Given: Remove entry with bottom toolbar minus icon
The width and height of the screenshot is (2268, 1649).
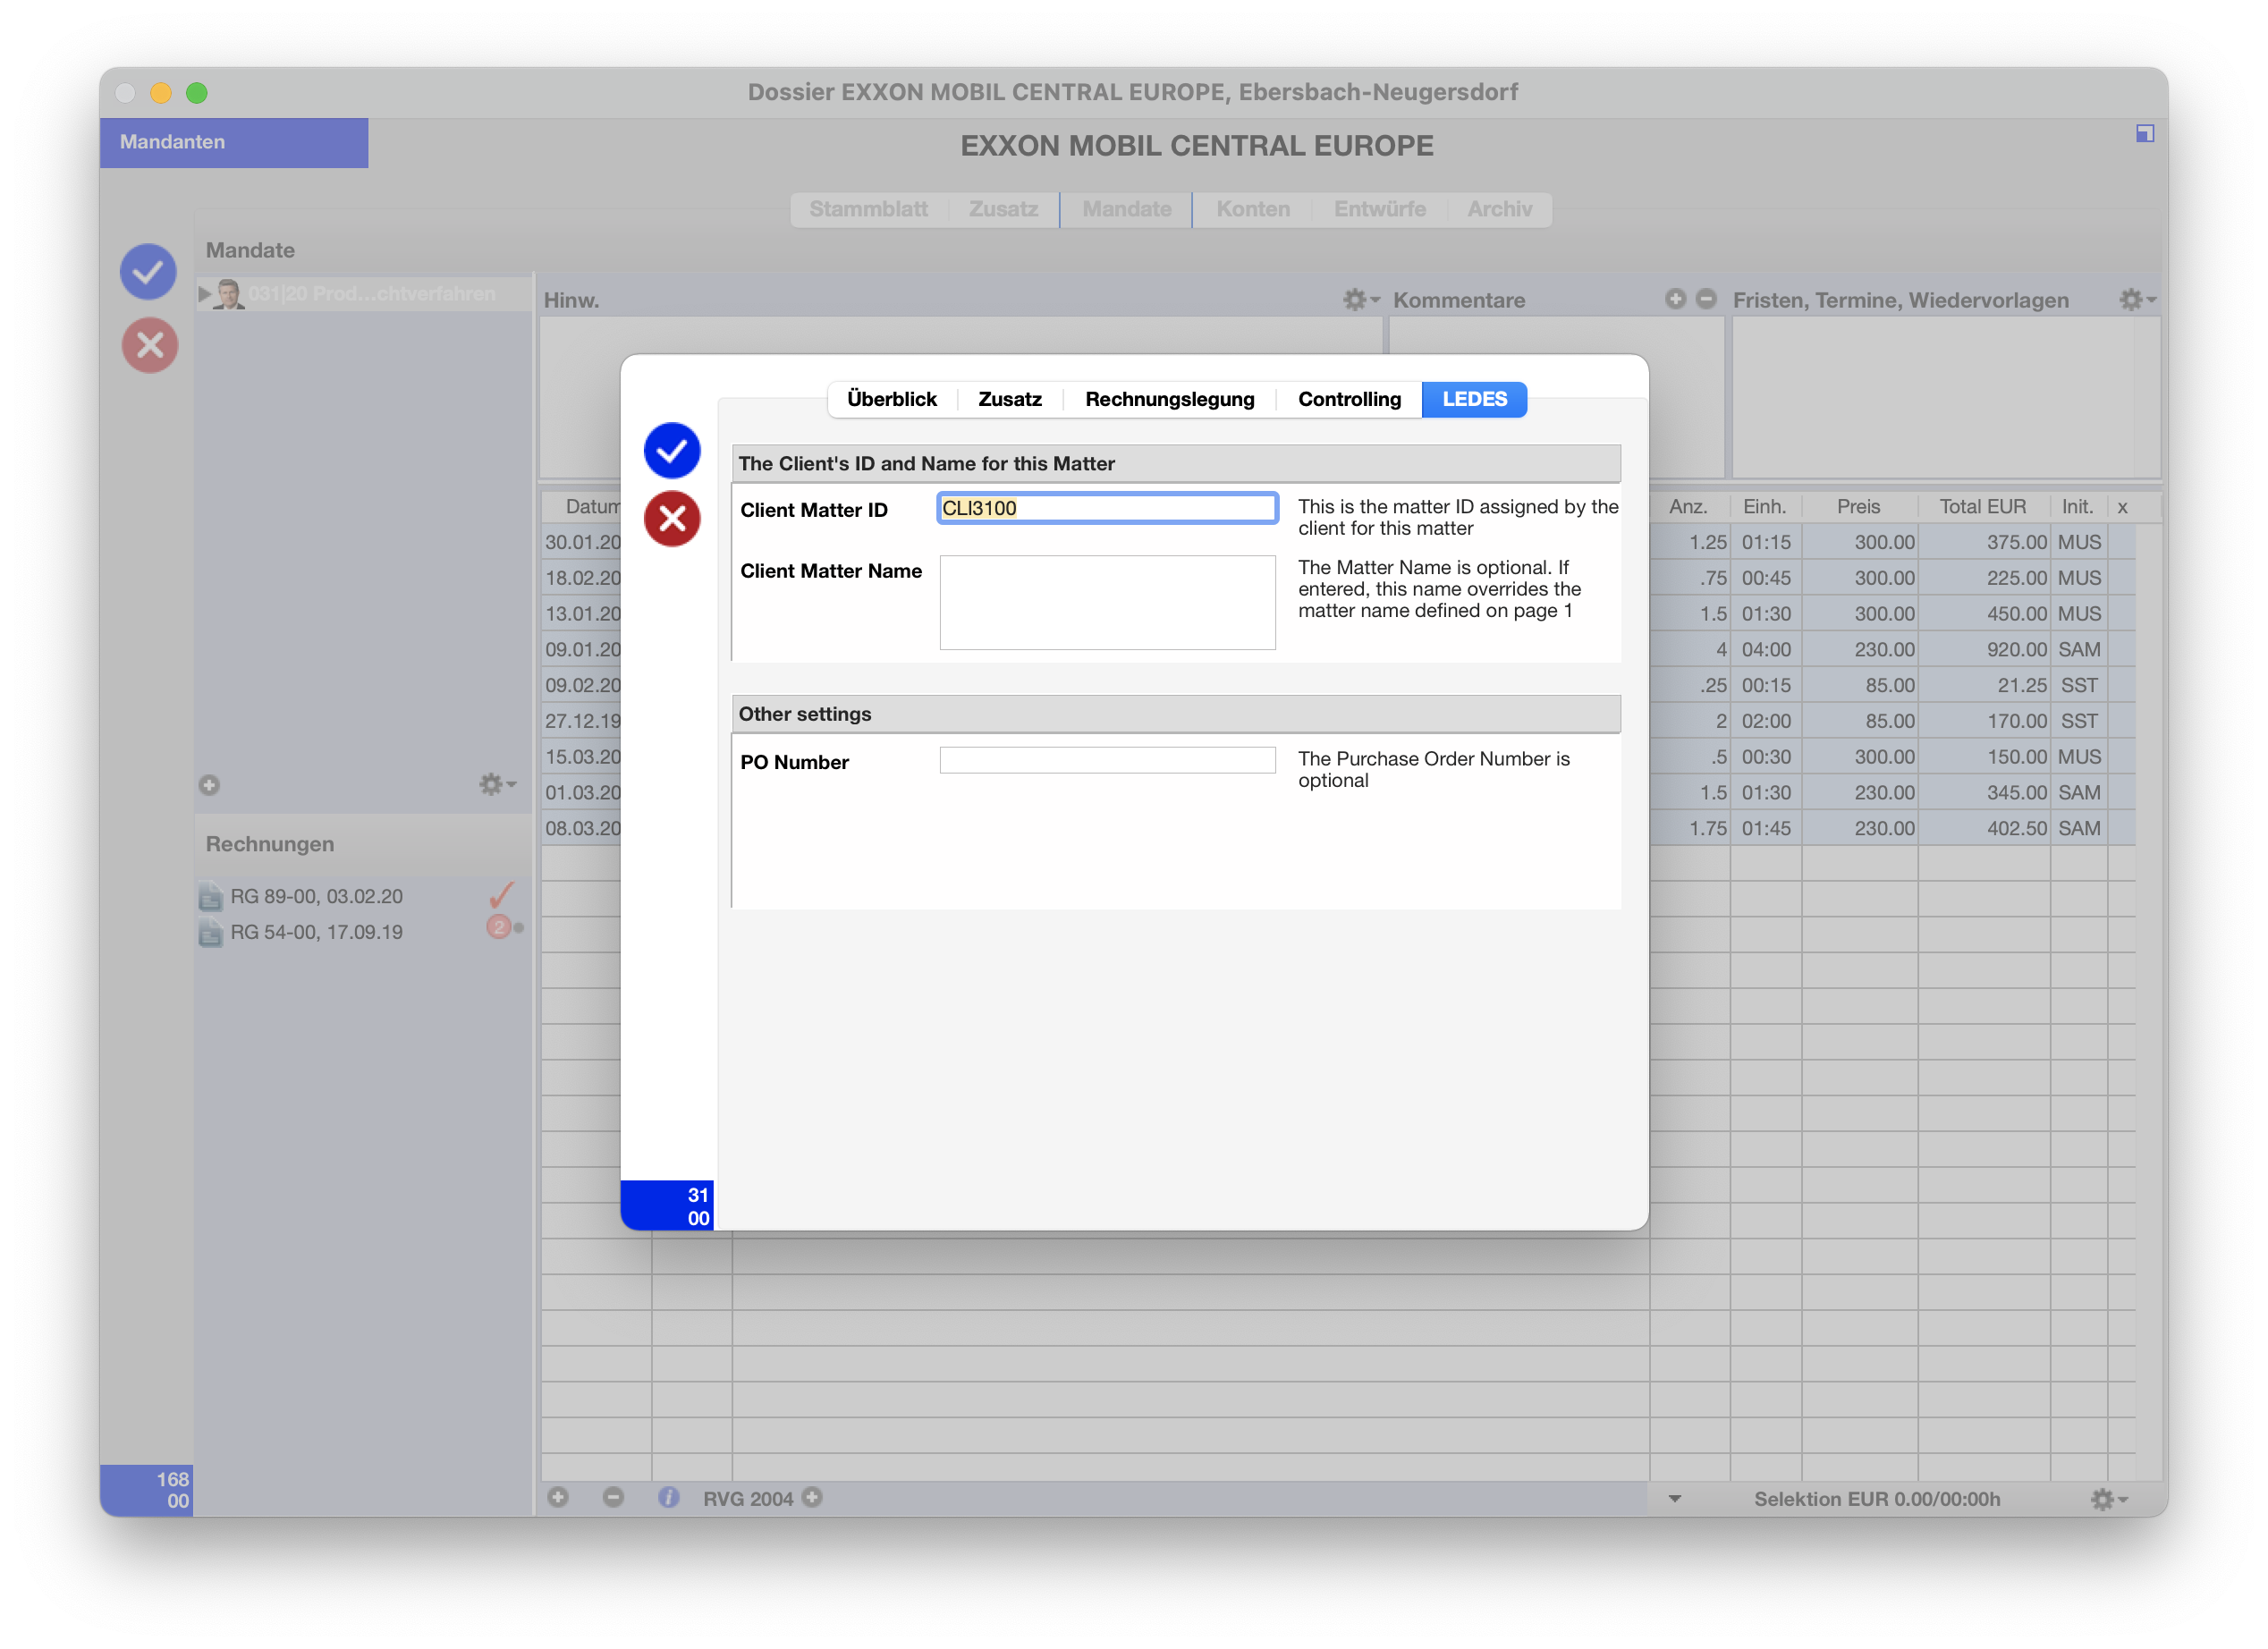Looking at the screenshot, I should (613, 1497).
